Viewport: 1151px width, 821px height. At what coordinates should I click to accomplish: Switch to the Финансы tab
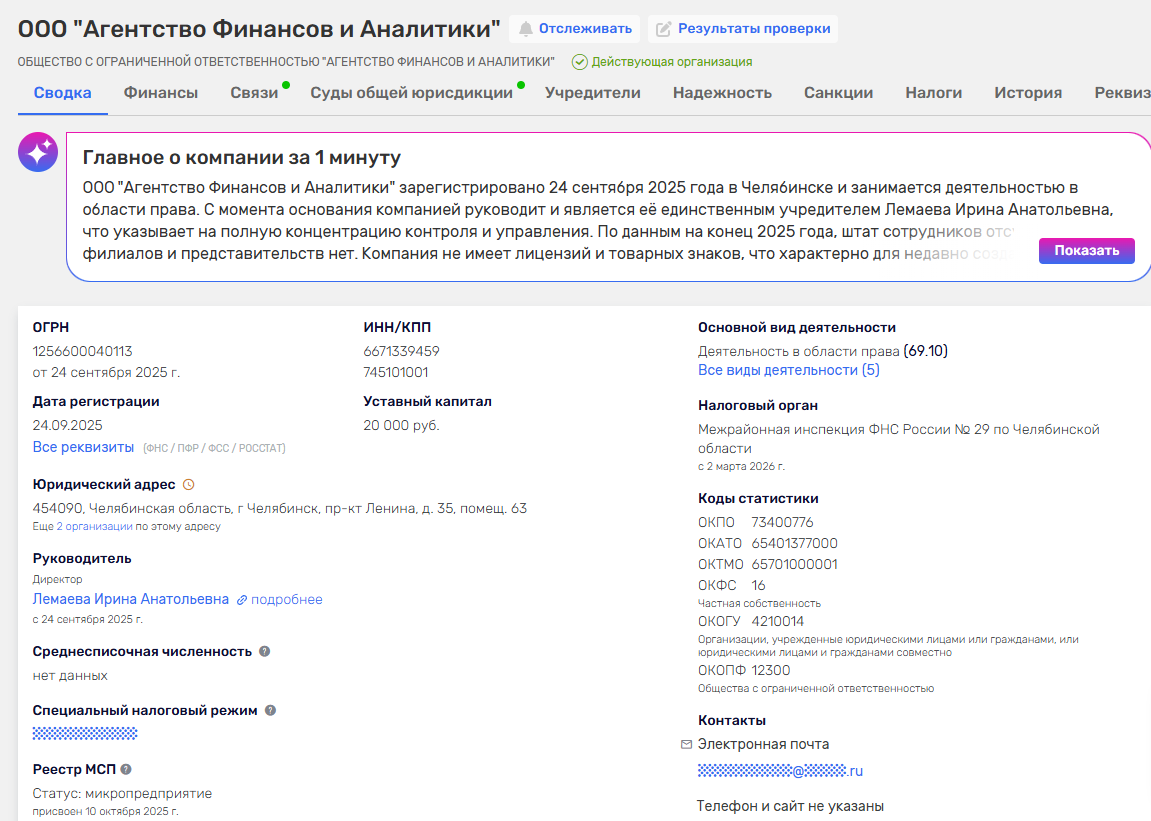point(161,93)
